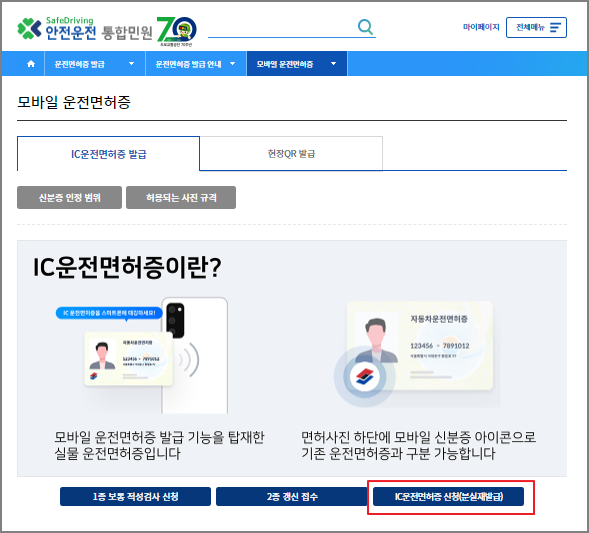Click the hamburger icon in 전체메뉴
The image size is (589, 533).
point(555,27)
